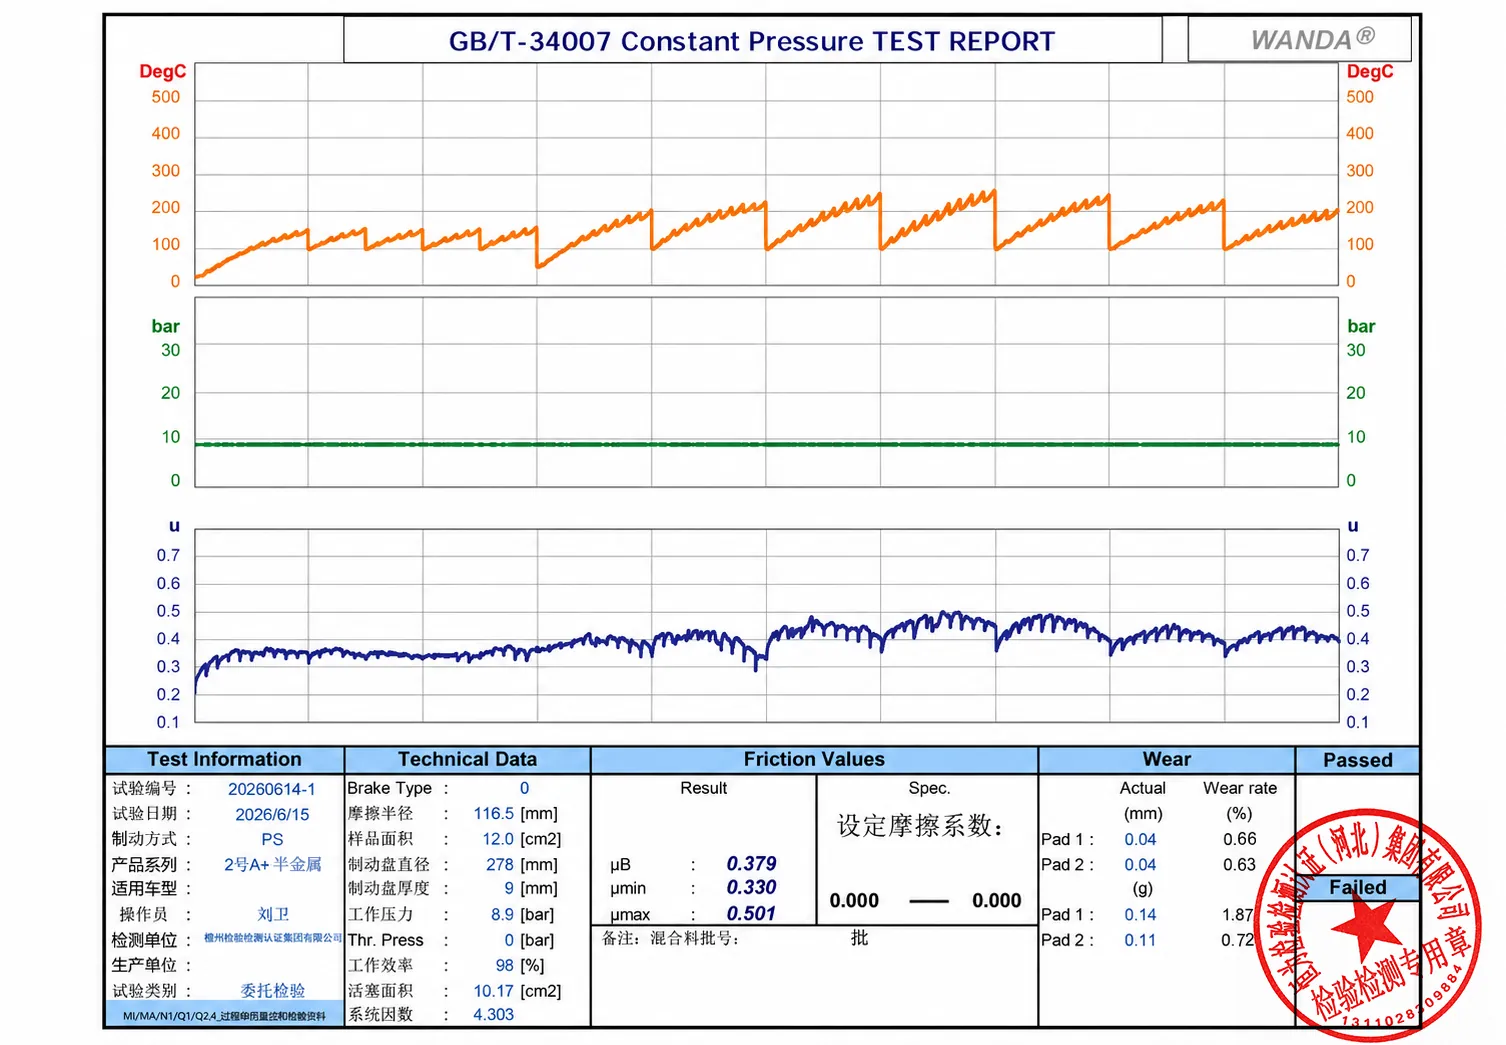Click the "Failed" result label
Screen dimensions: 1506x1045
click(x=1357, y=887)
